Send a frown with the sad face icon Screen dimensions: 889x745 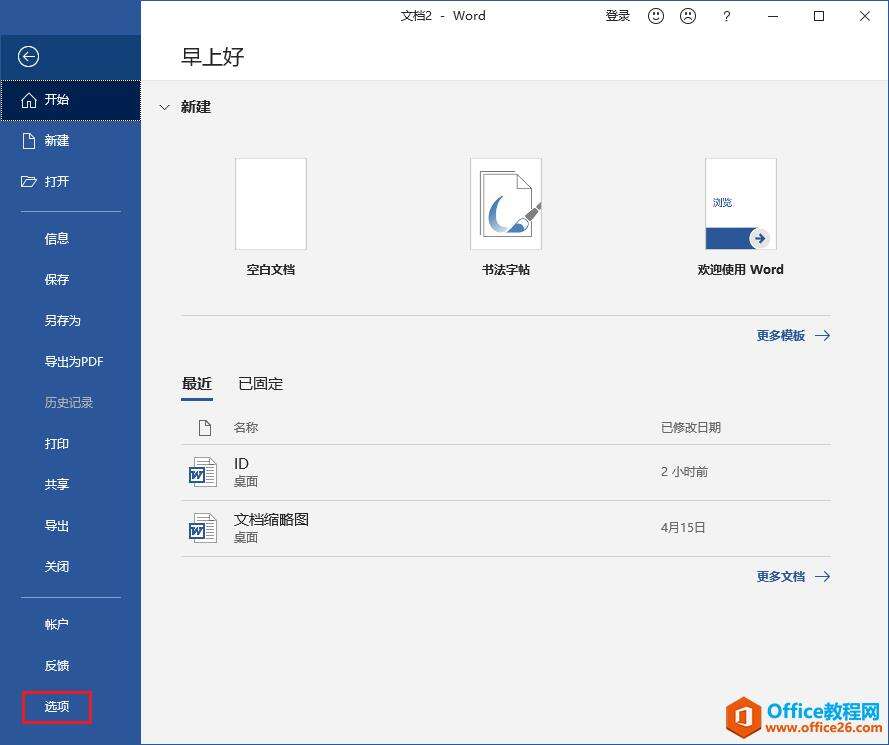(x=688, y=16)
